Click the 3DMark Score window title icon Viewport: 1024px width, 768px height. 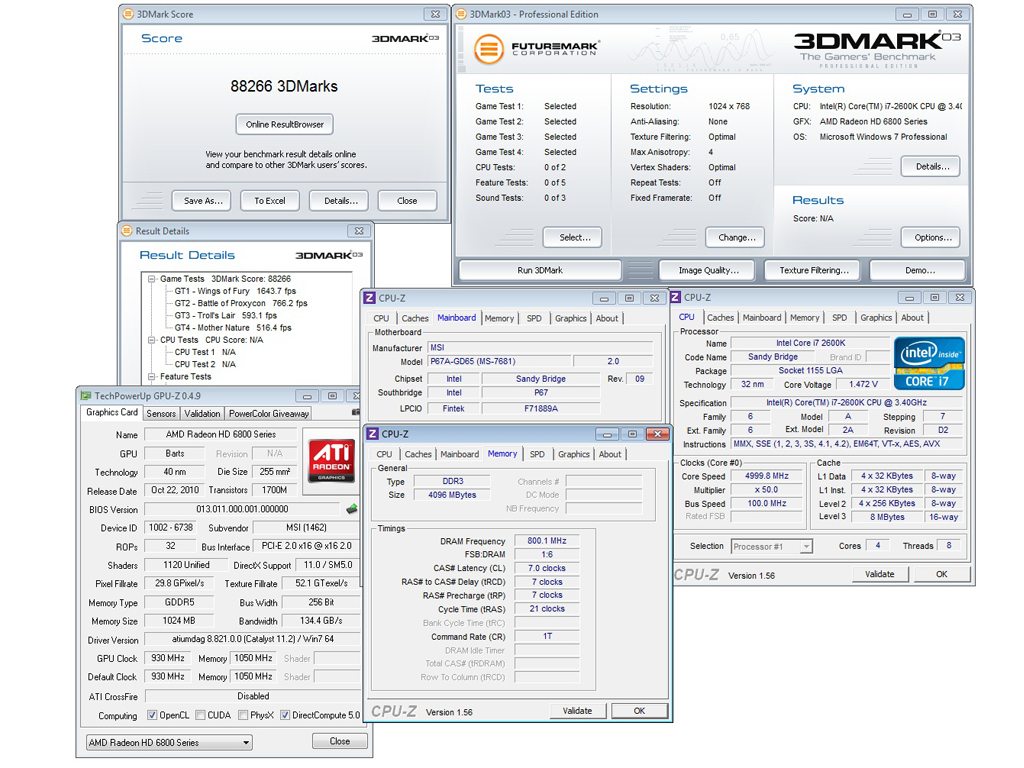129,14
